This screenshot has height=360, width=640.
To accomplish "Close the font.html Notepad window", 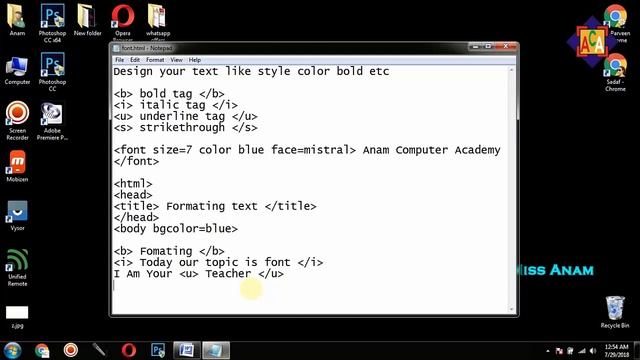I will [x=506, y=47].
